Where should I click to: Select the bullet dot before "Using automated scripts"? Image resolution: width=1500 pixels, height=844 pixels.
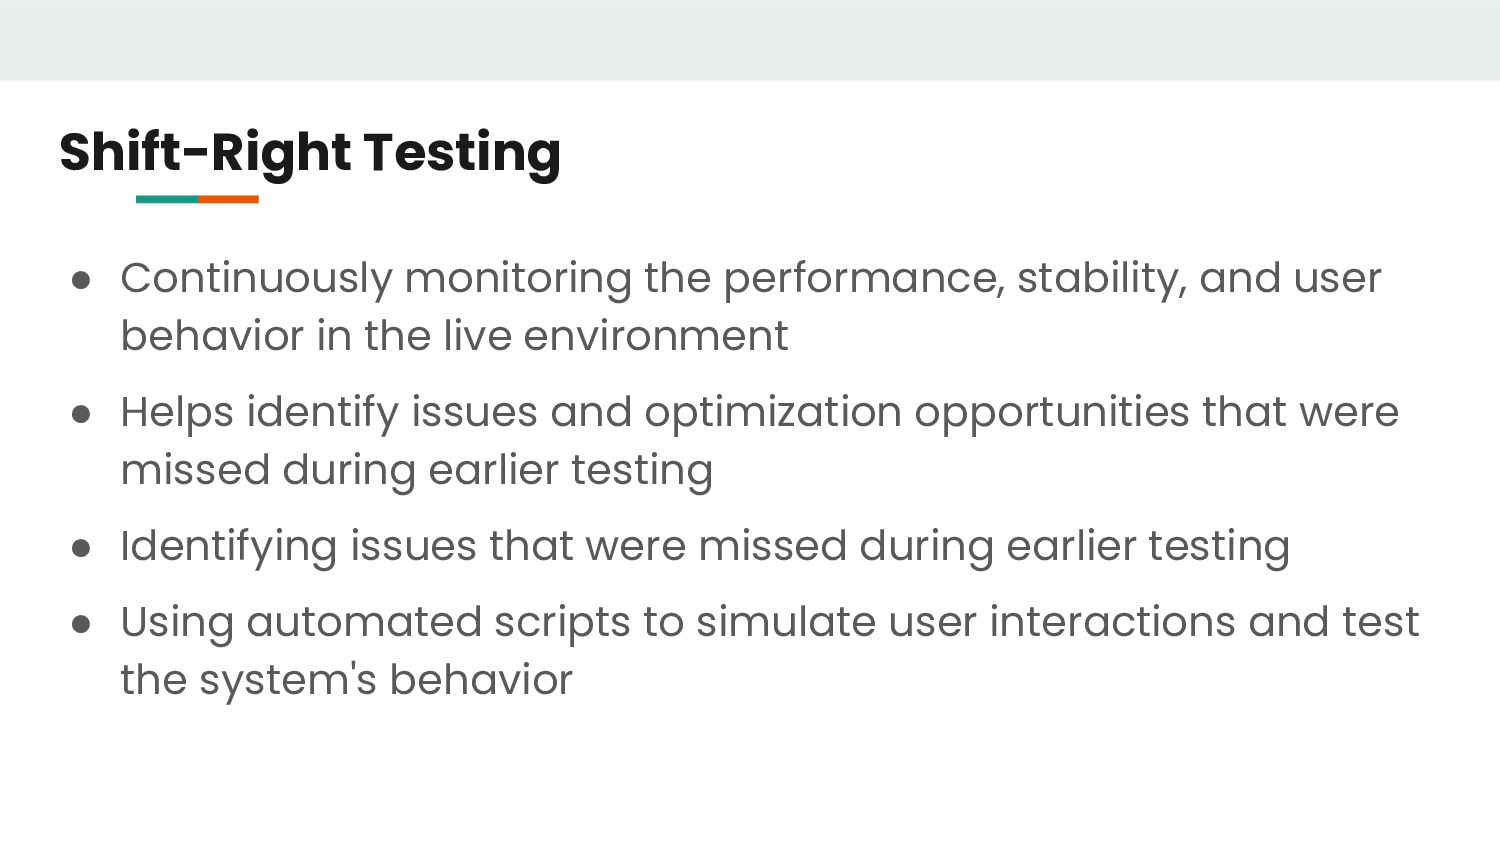pos(82,624)
